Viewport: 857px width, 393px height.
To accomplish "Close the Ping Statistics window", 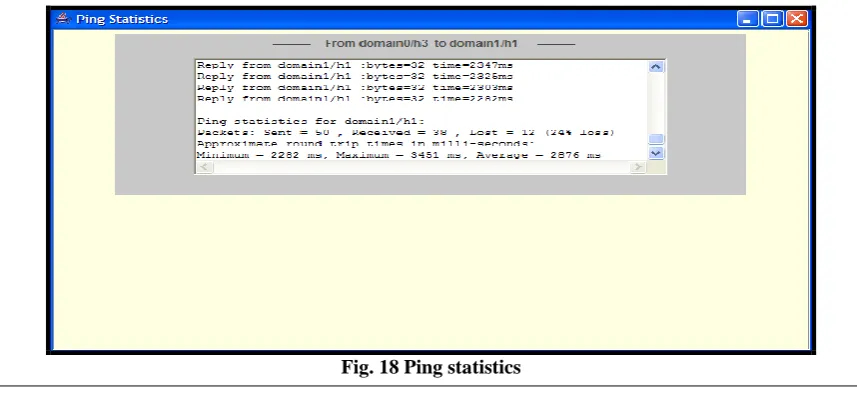I will pos(796,19).
